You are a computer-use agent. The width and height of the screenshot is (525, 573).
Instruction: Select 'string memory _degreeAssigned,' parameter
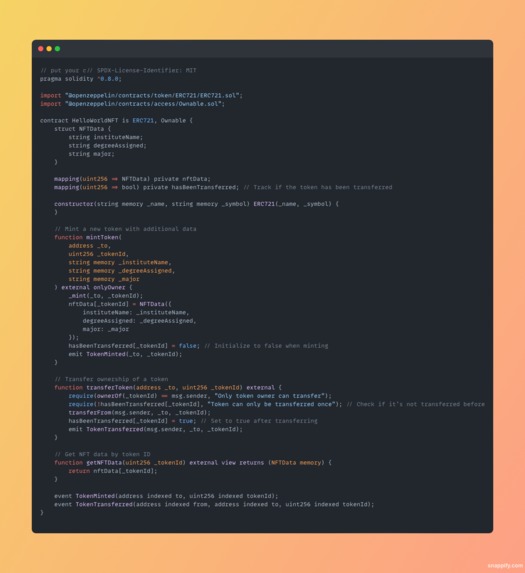click(122, 271)
